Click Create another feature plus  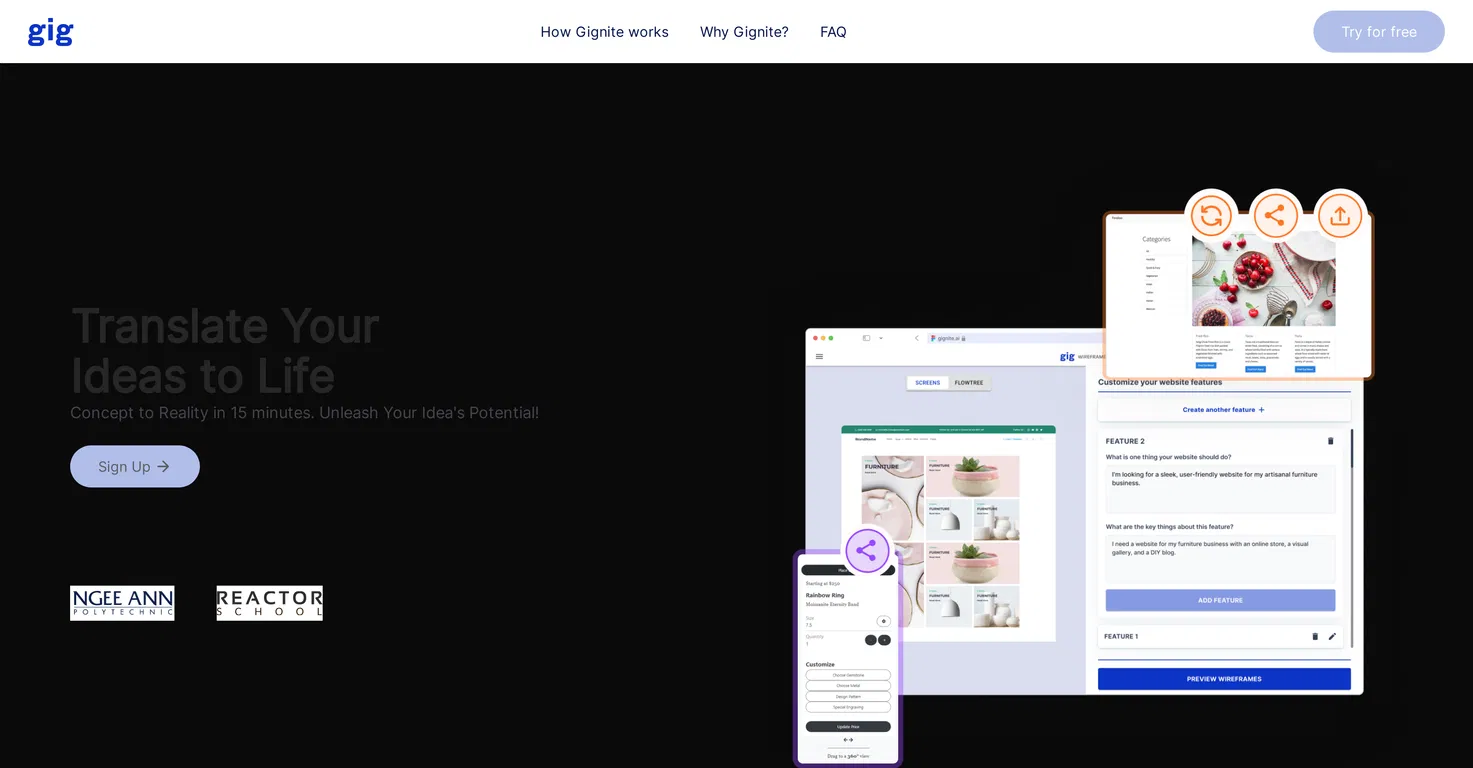coord(1224,410)
